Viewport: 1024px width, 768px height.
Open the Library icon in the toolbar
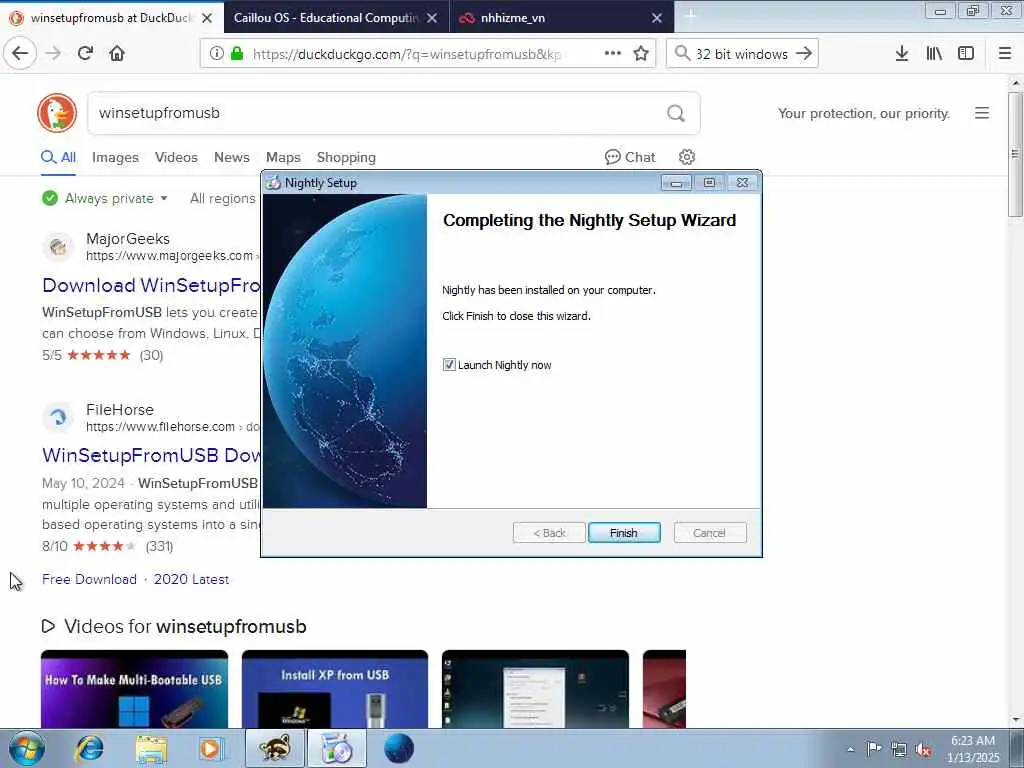pos(934,54)
